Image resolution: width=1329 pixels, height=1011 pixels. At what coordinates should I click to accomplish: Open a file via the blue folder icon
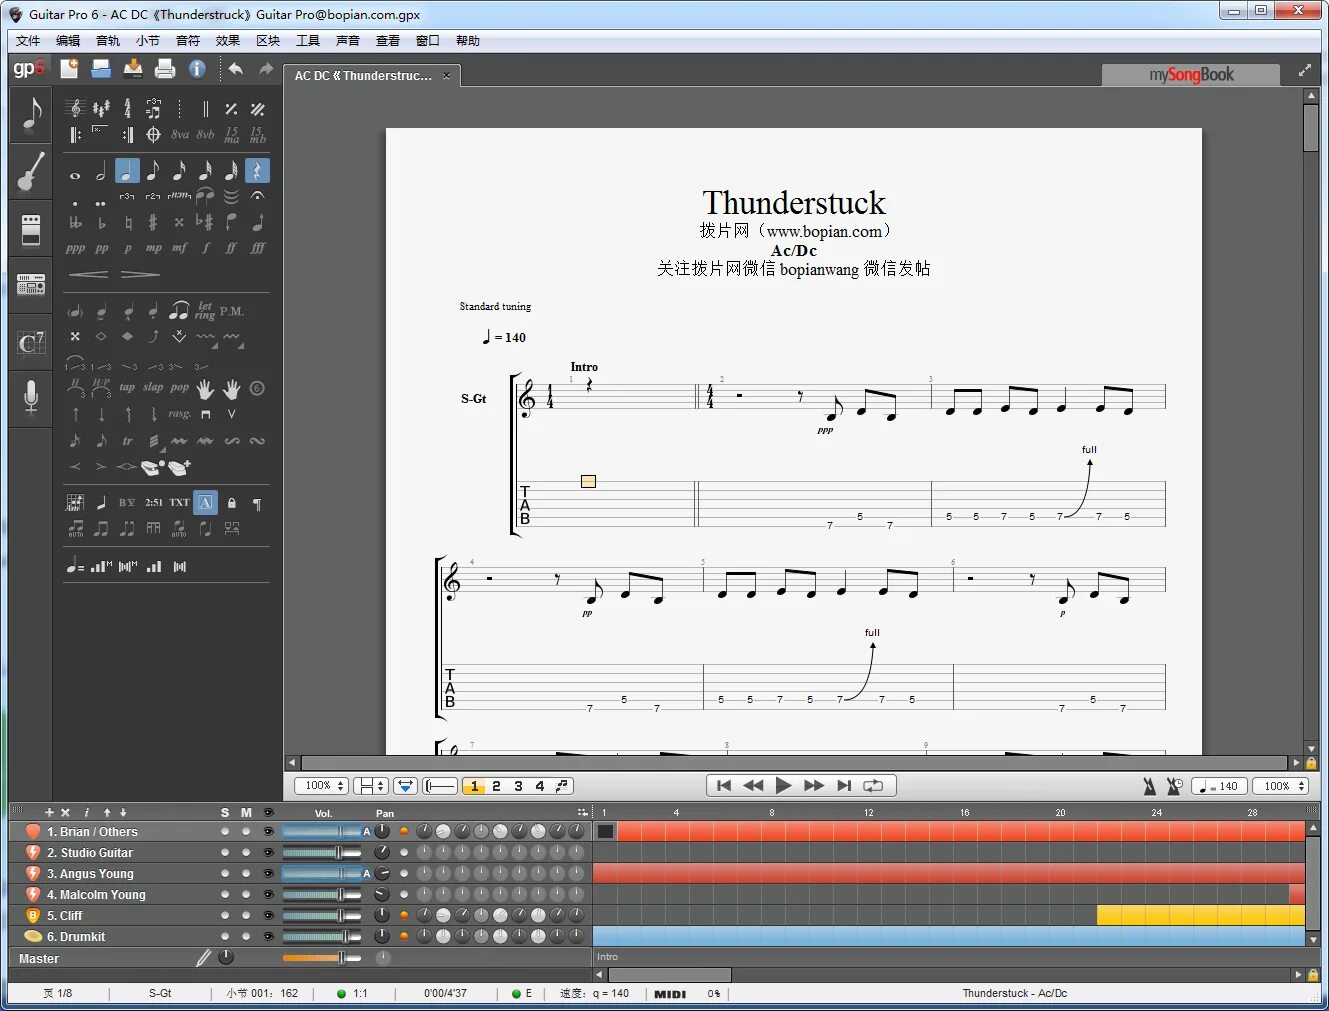coord(101,68)
